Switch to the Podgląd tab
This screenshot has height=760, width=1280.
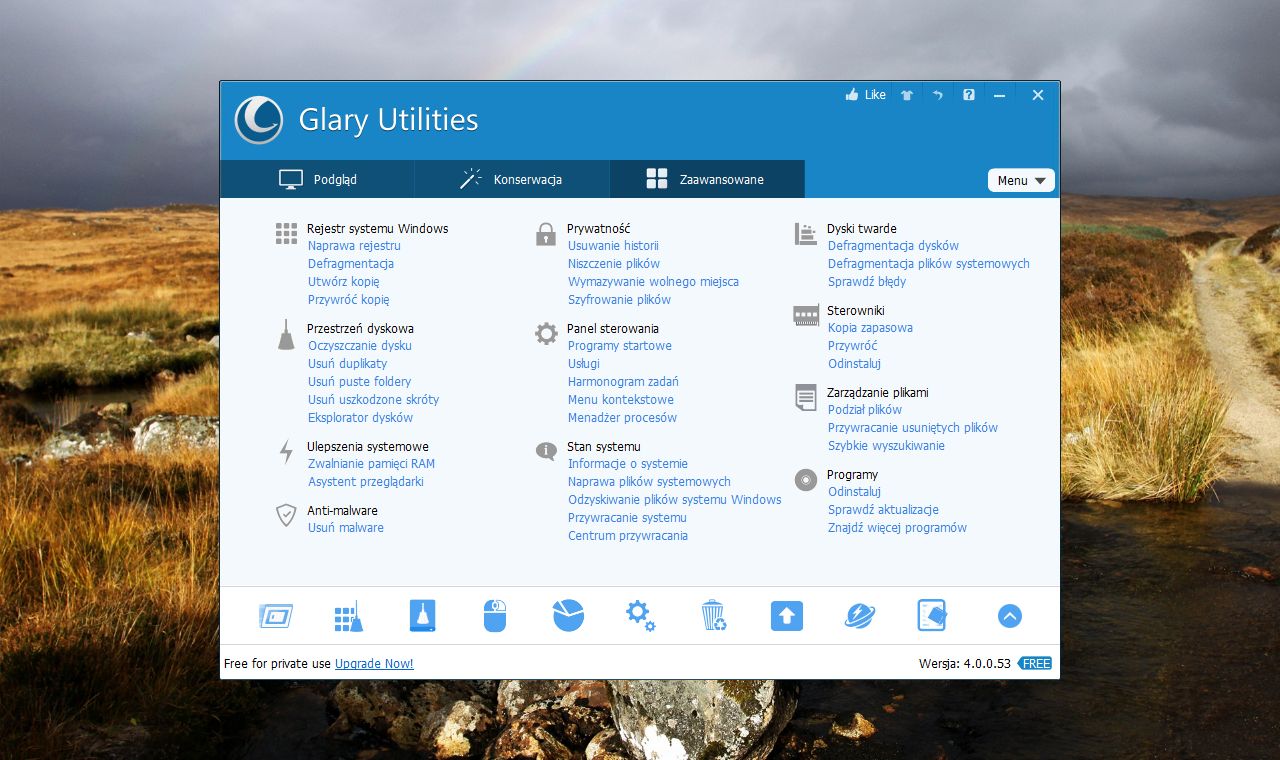pyautogui.click(x=317, y=179)
